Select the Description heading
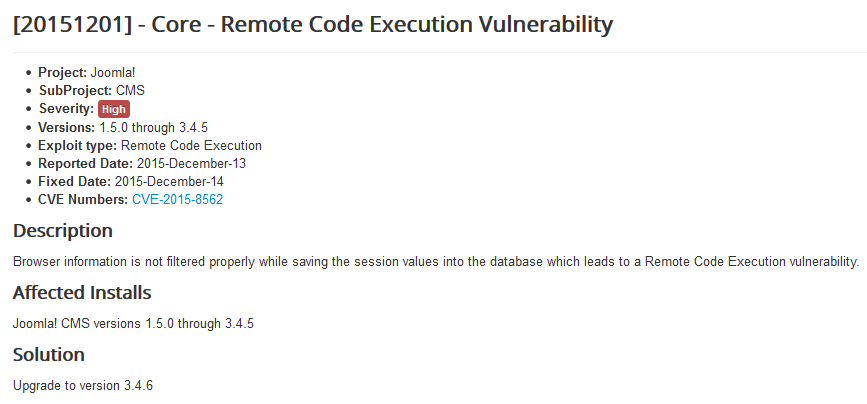The height and width of the screenshot is (404, 867). pos(63,231)
